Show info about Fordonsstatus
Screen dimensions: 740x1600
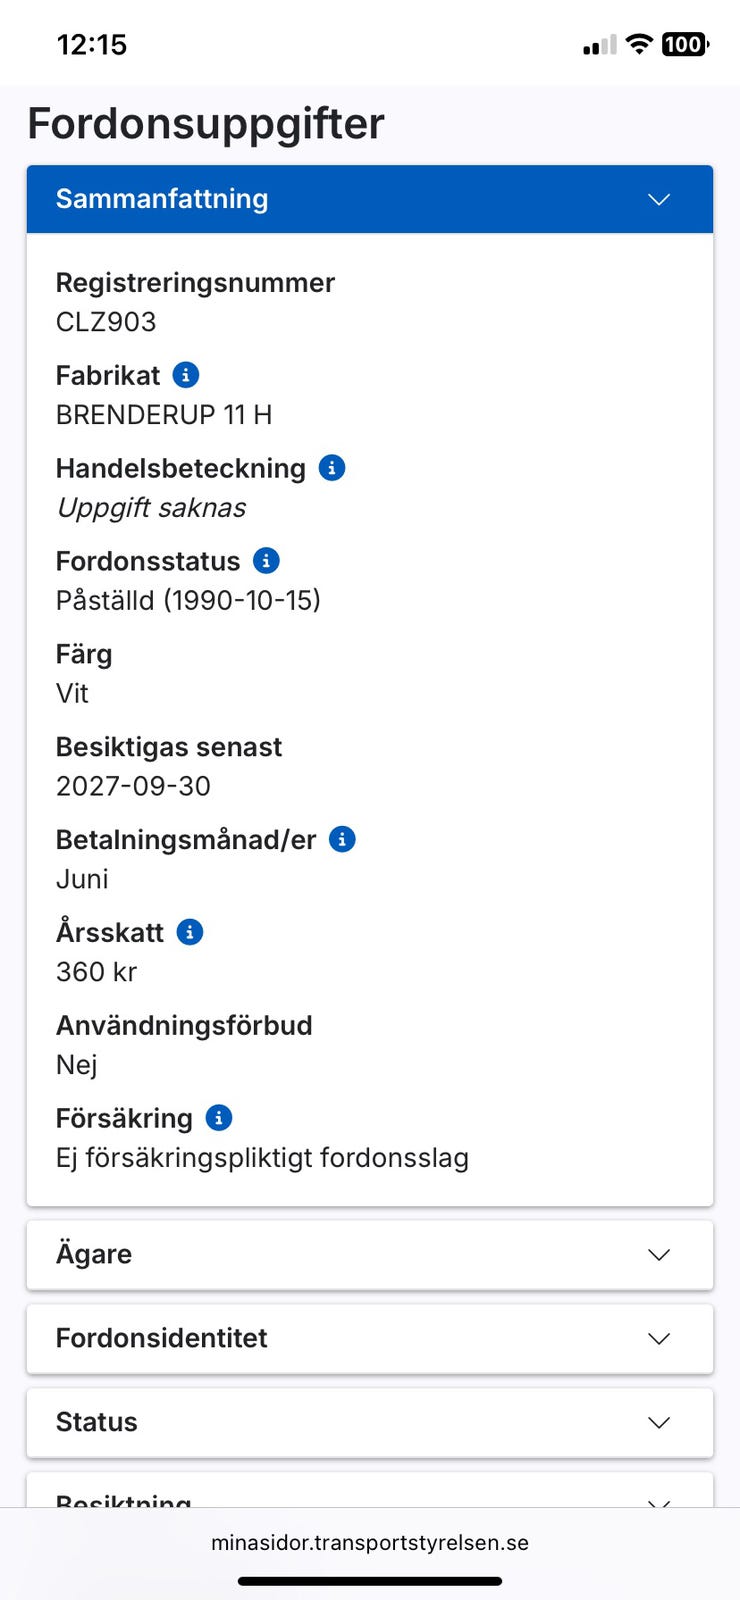266,561
